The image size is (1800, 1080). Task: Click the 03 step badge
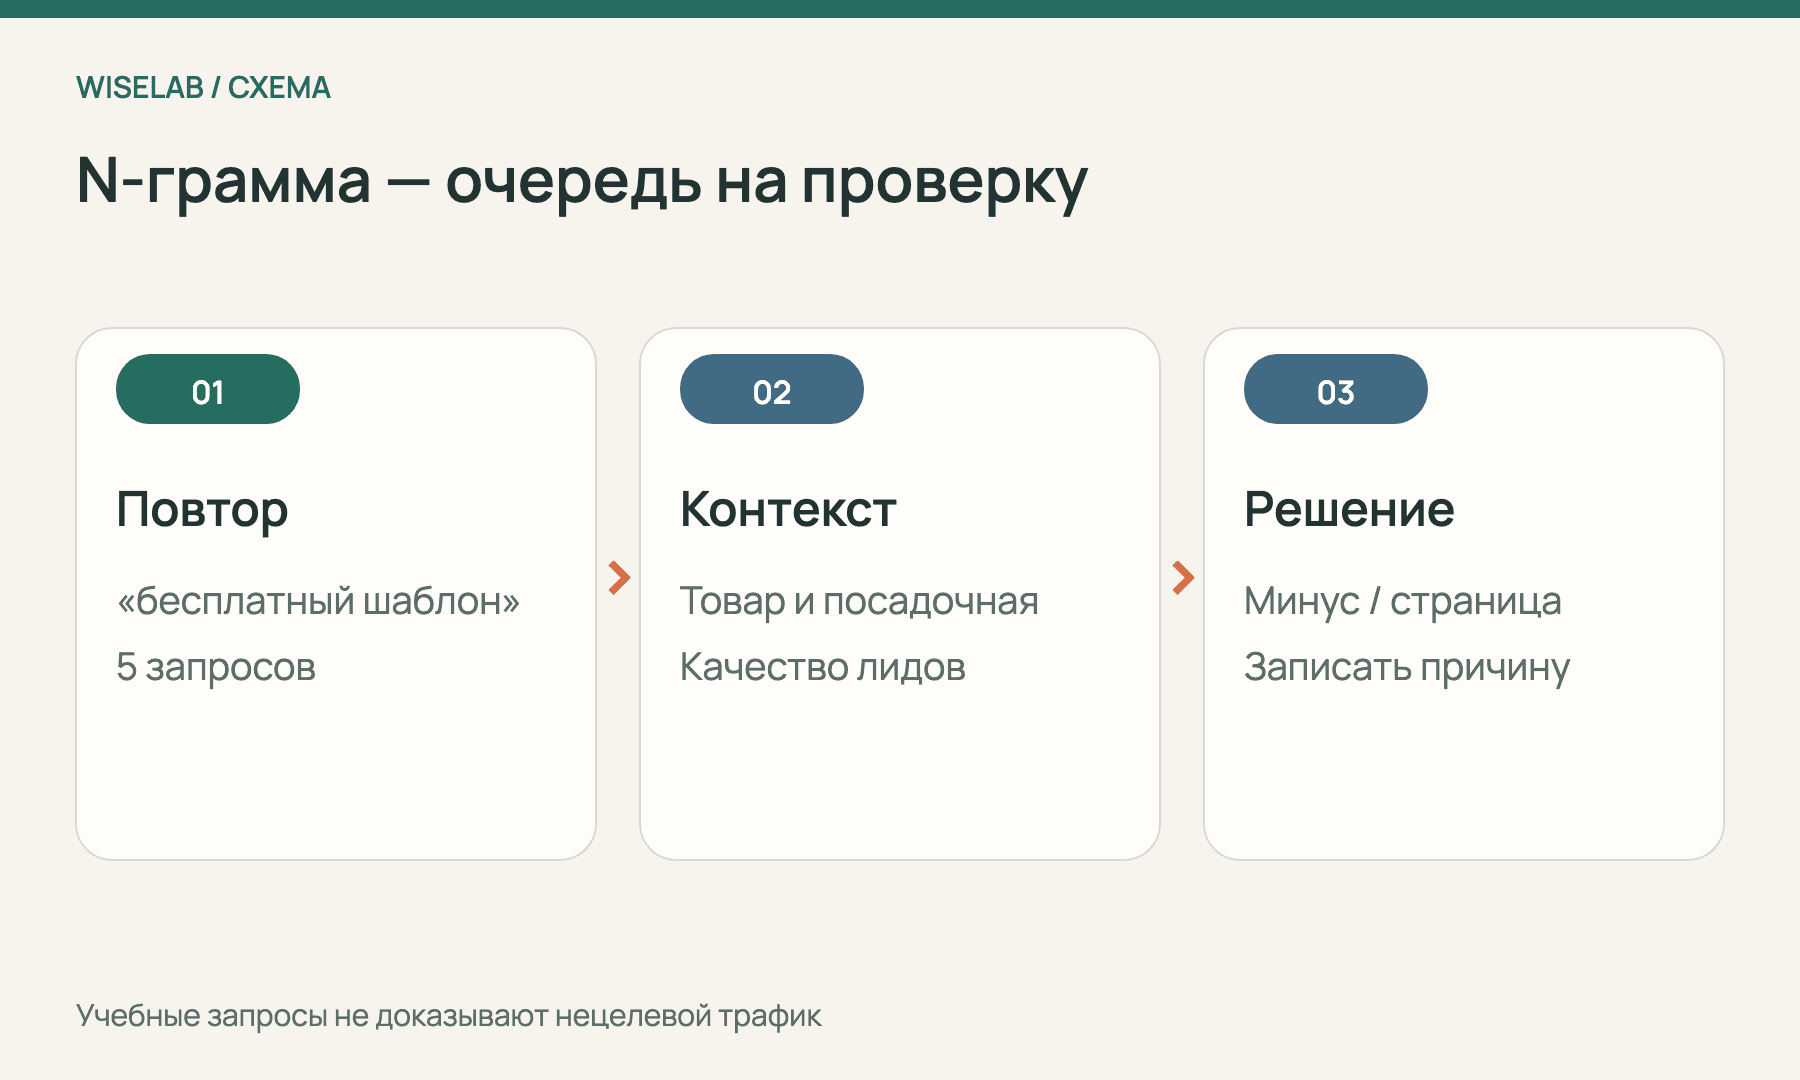click(x=1336, y=389)
